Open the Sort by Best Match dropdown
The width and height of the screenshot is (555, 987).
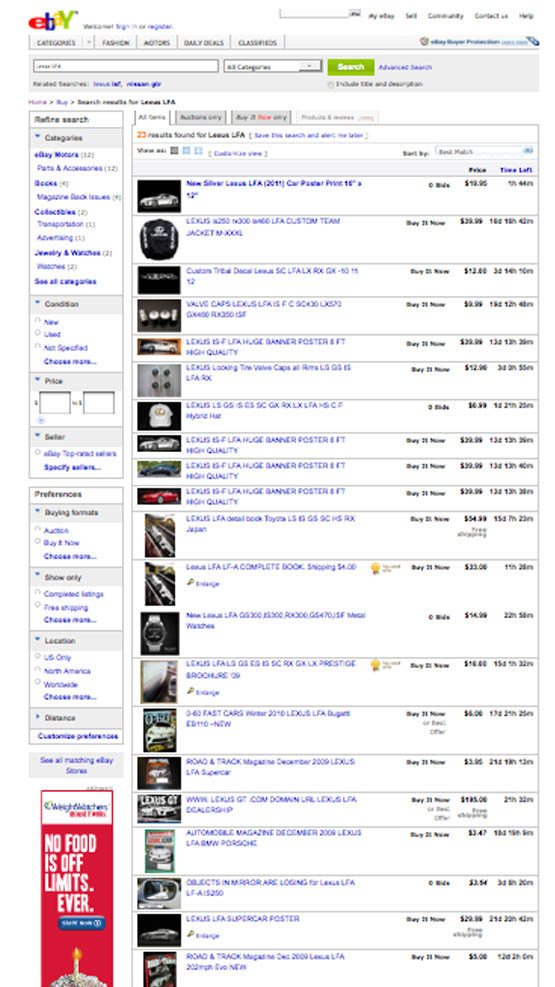484,152
